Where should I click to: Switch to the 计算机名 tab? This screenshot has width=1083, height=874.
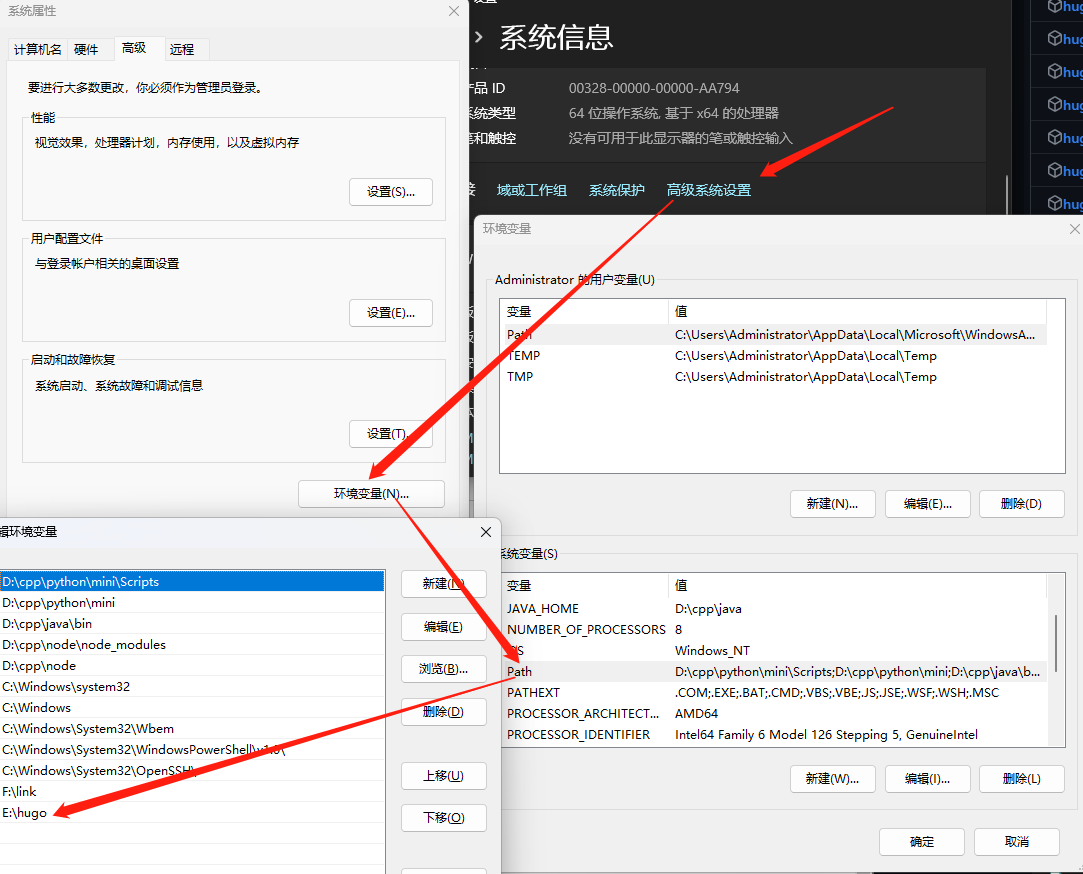(x=38, y=49)
